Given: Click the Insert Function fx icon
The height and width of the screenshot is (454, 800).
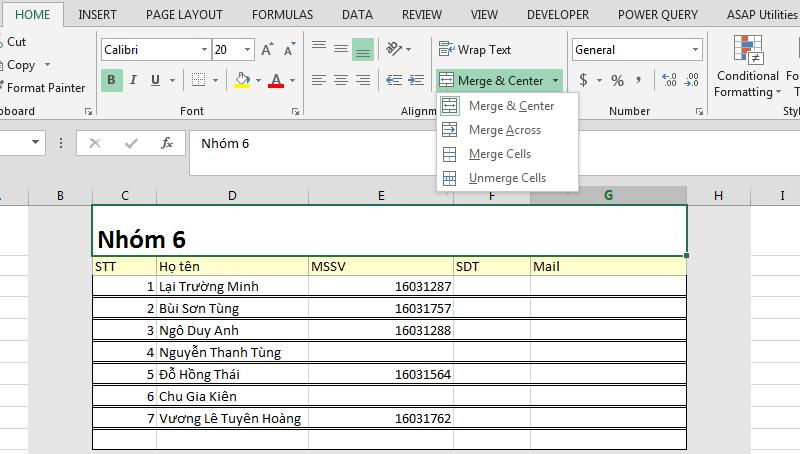Looking at the screenshot, I should pyautogui.click(x=167, y=143).
